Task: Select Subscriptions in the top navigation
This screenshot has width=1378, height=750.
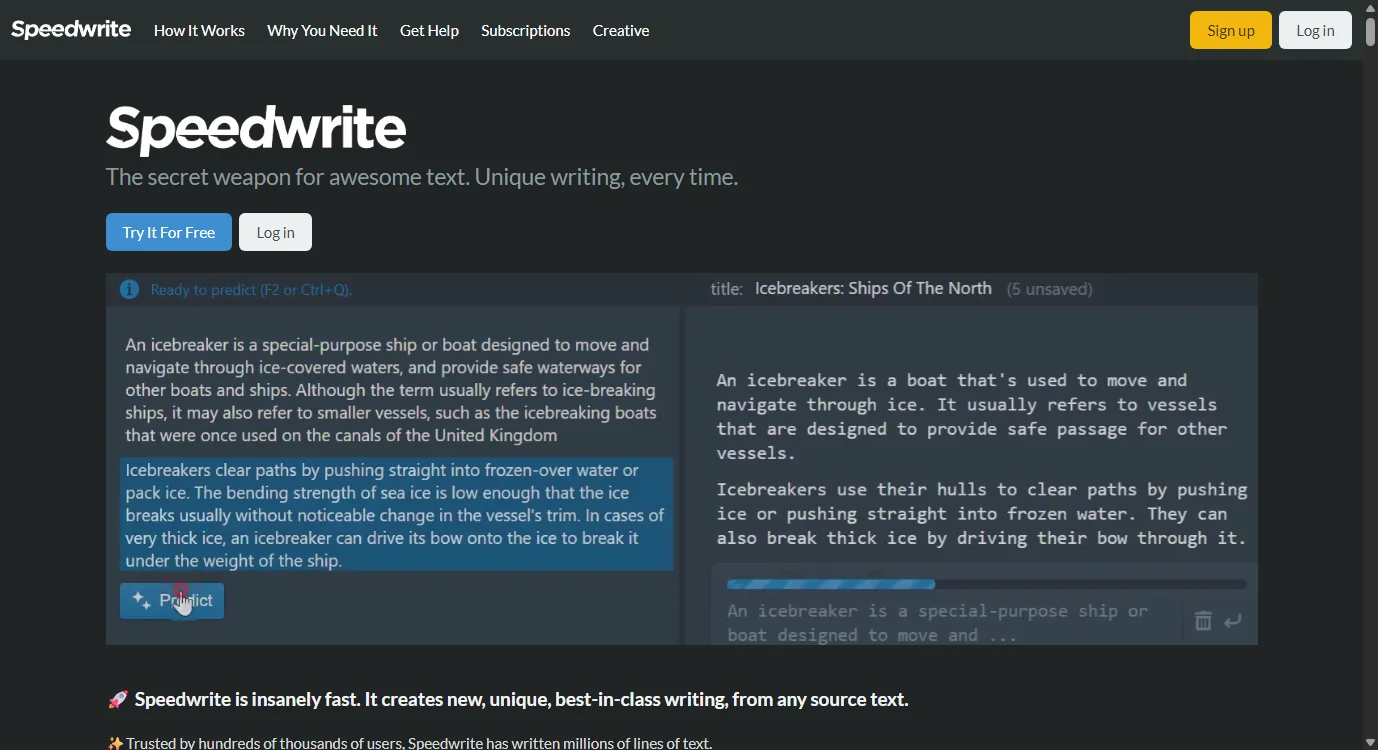Action: 525,30
